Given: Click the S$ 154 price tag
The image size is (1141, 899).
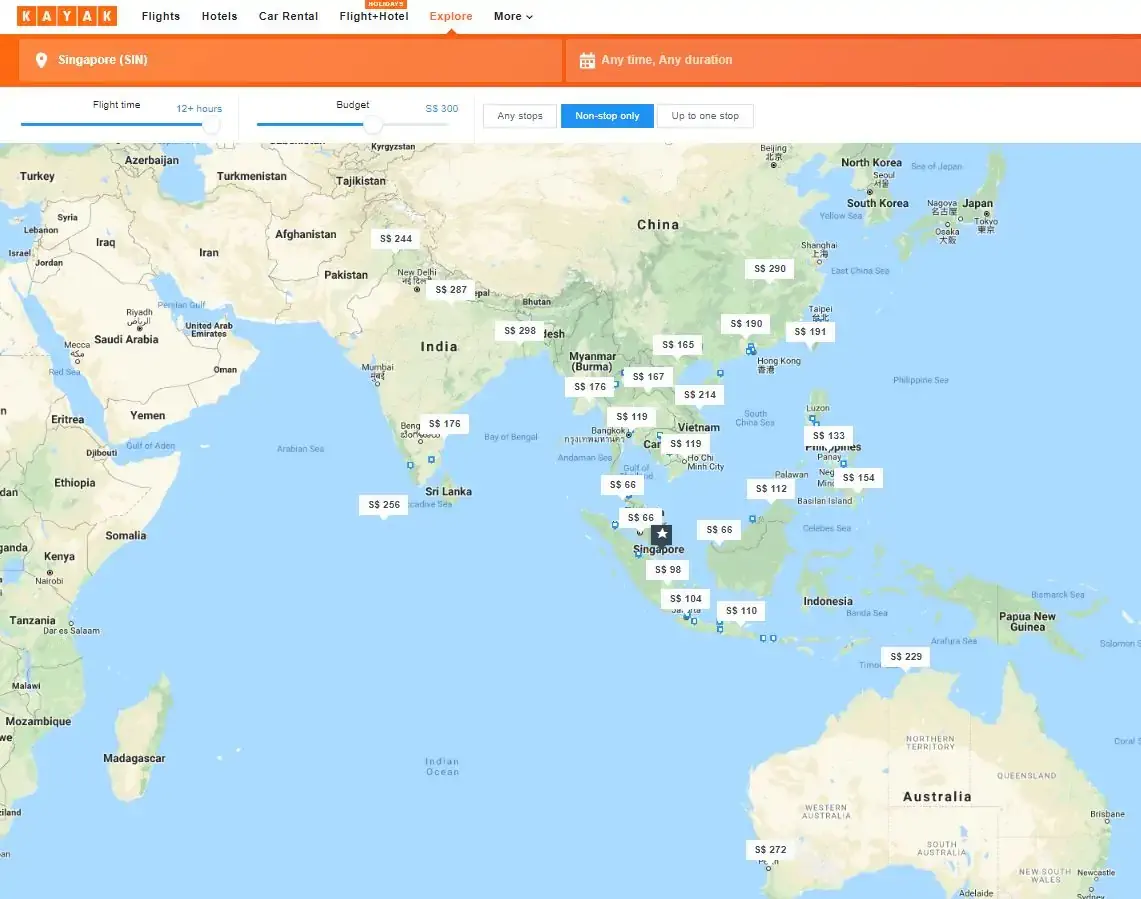Looking at the screenshot, I should [x=858, y=478].
